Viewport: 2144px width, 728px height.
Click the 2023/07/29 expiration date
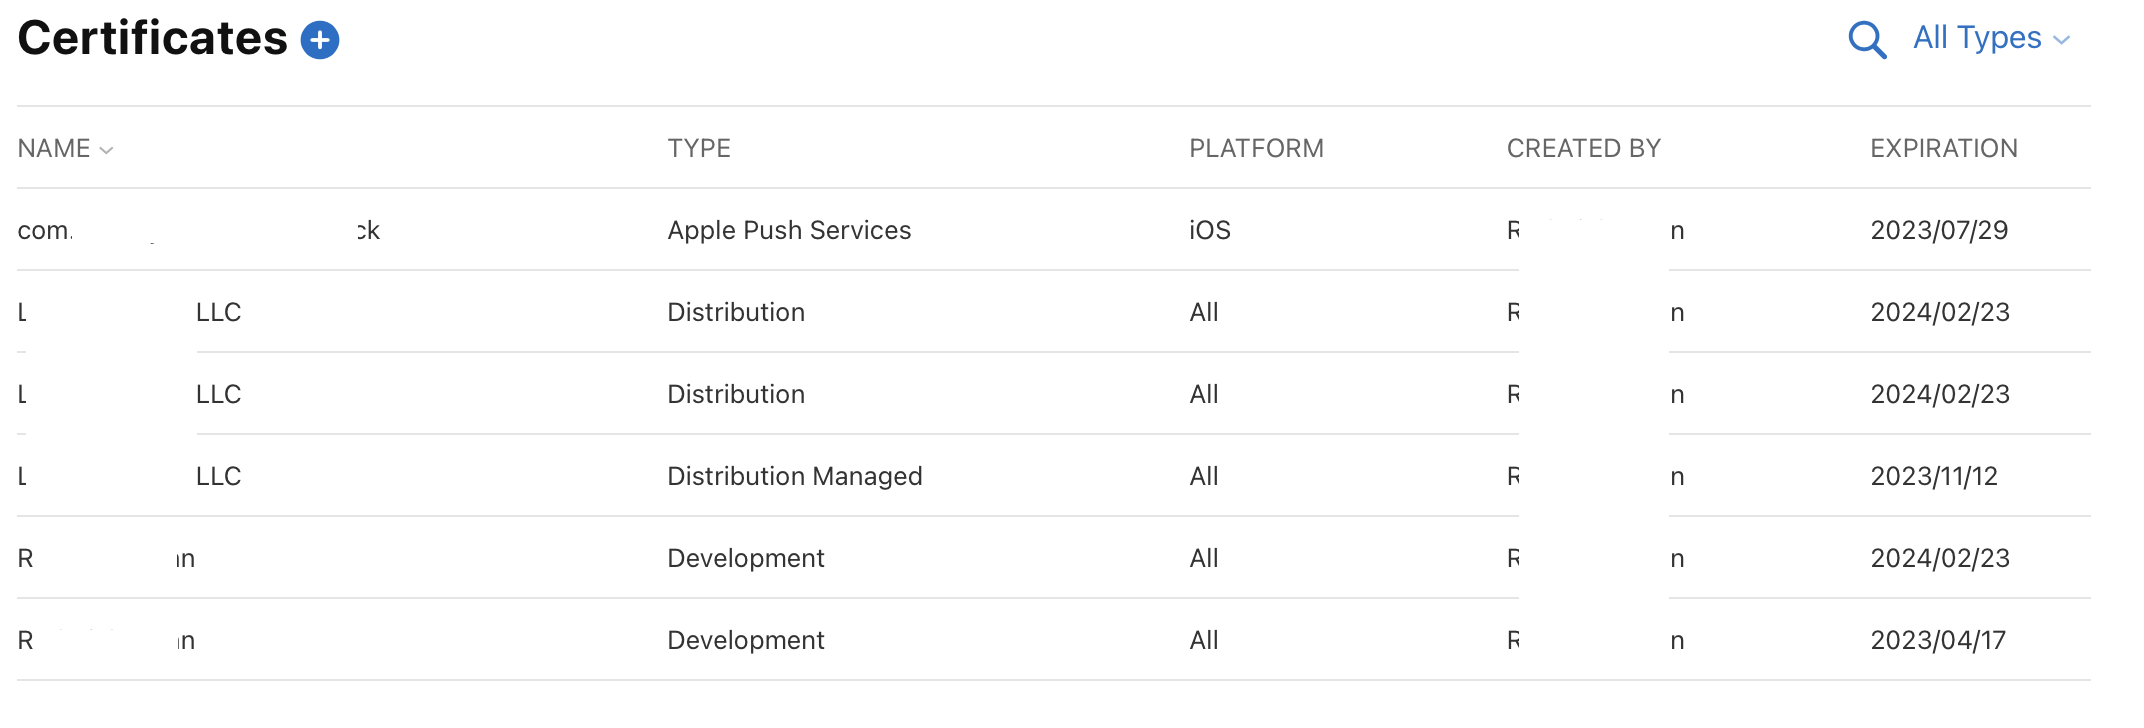coord(1939,231)
